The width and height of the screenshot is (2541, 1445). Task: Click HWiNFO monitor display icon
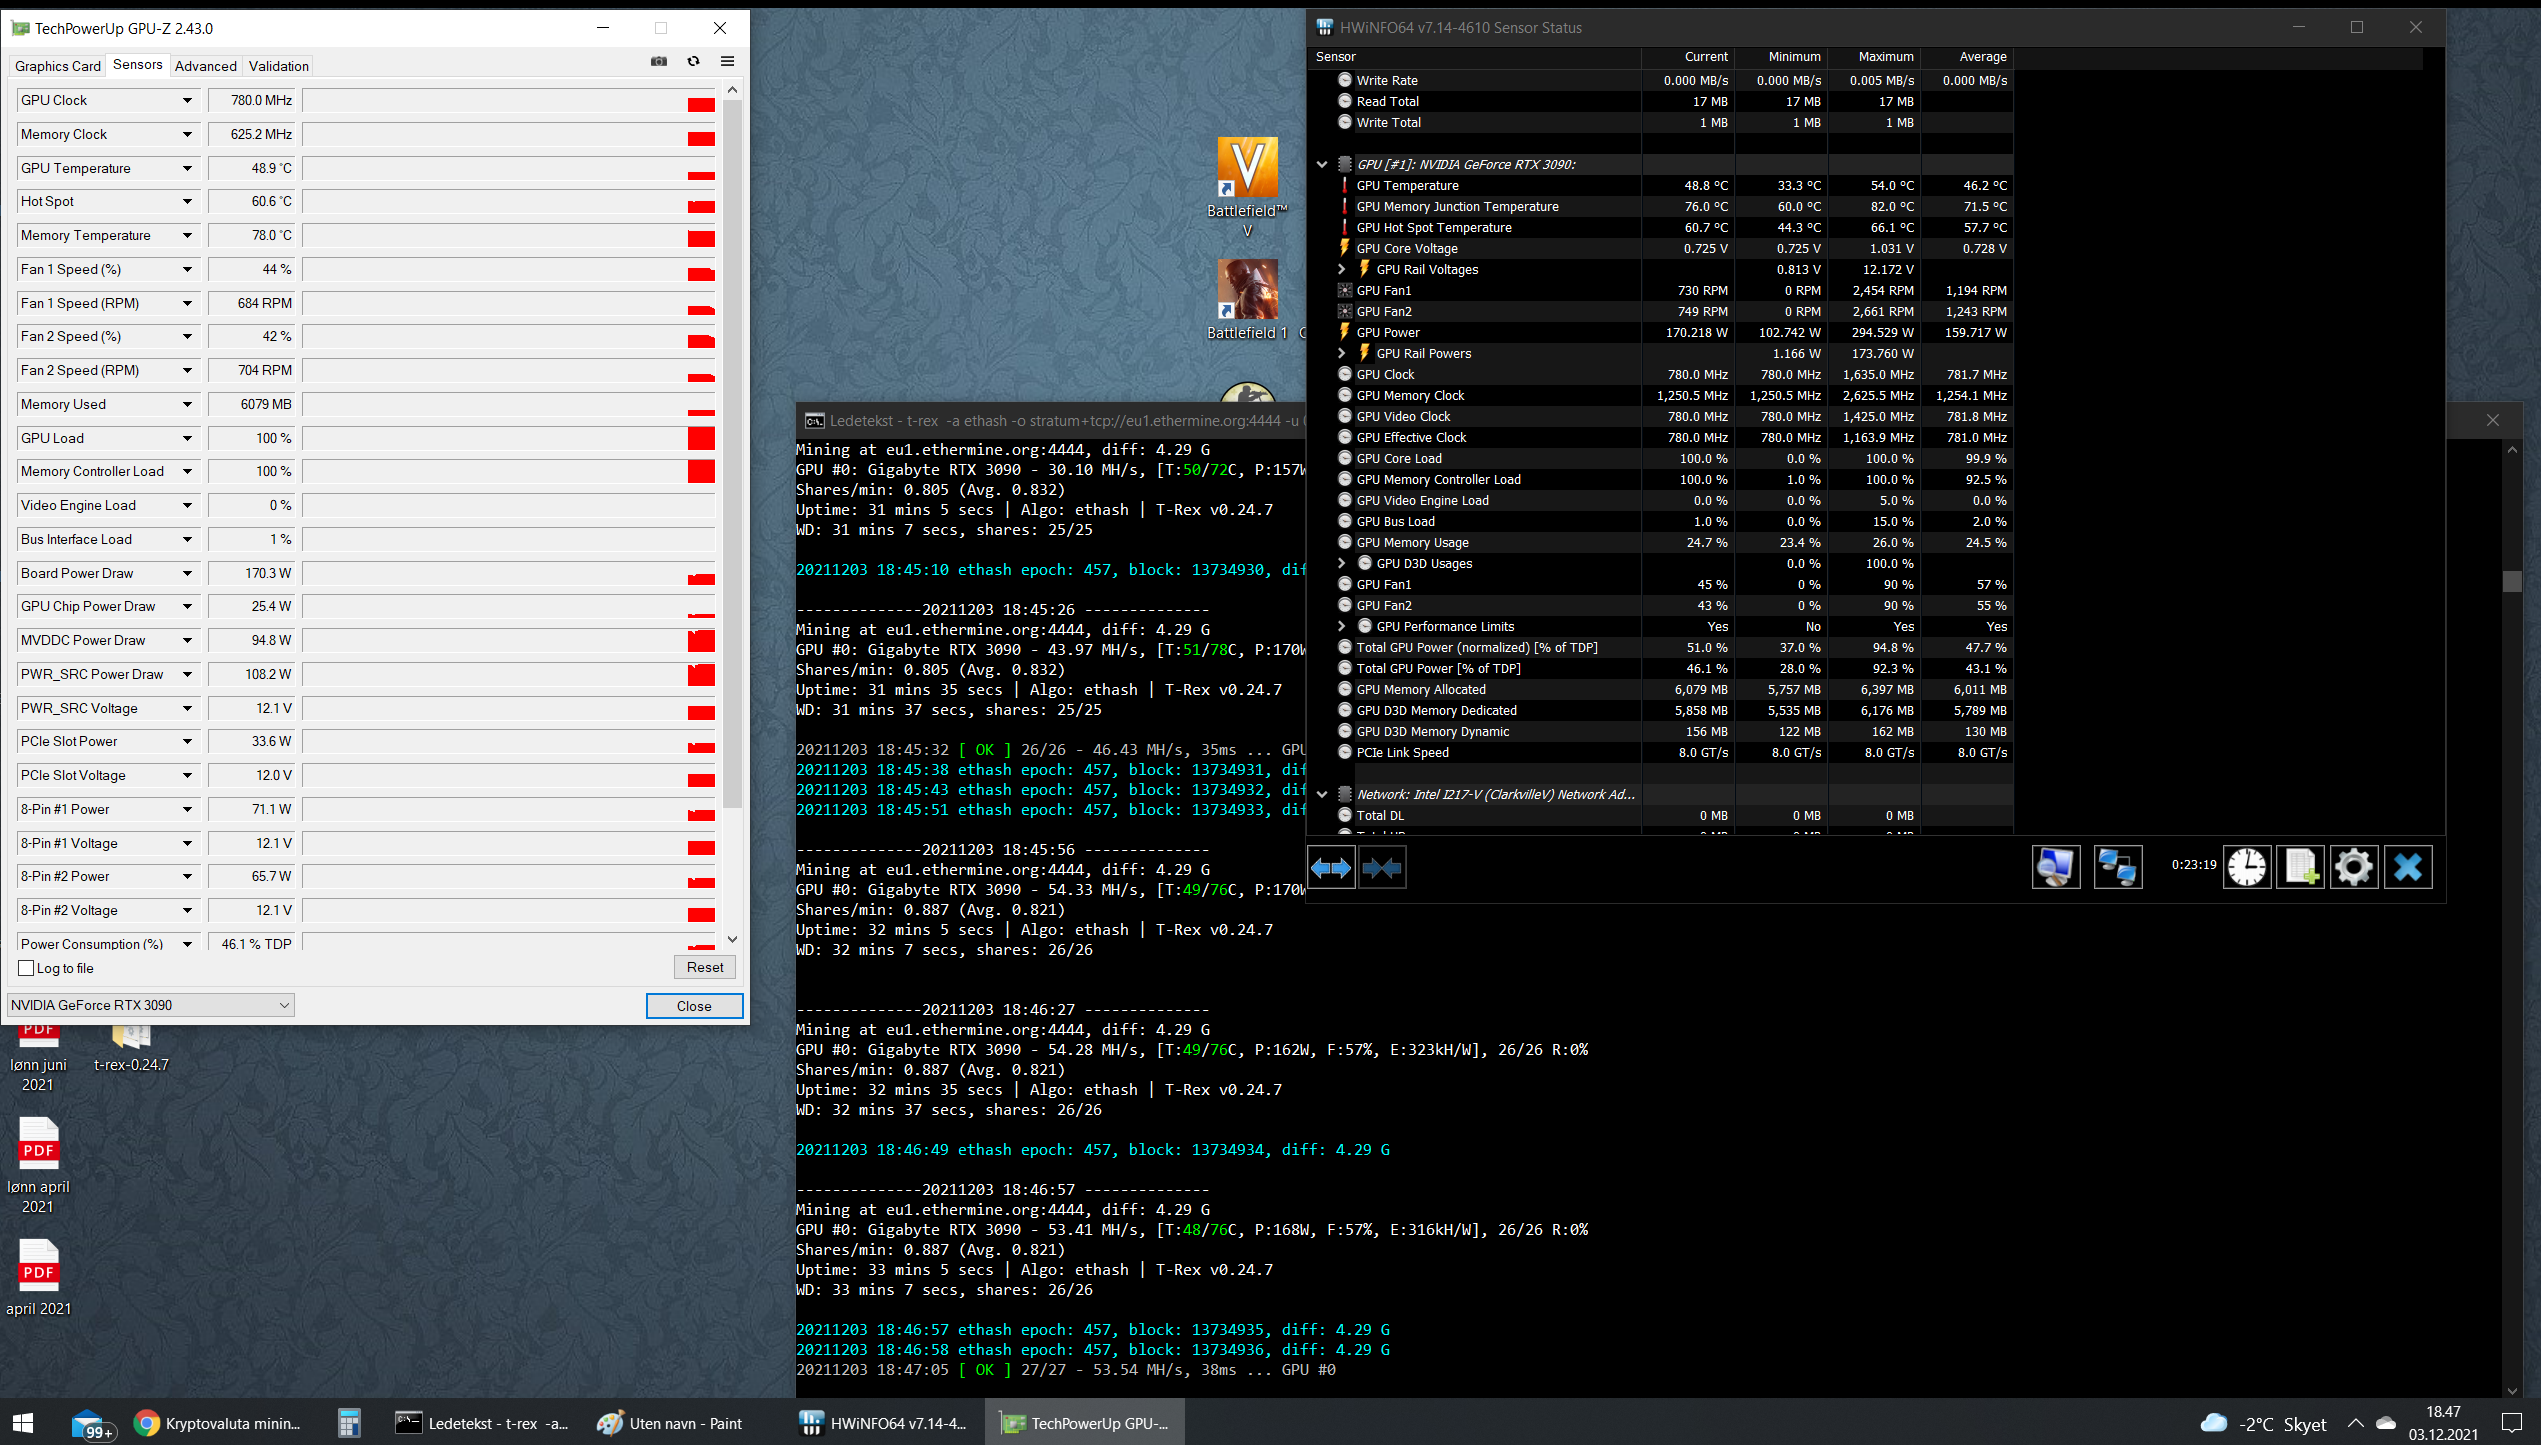tap(2056, 867)
